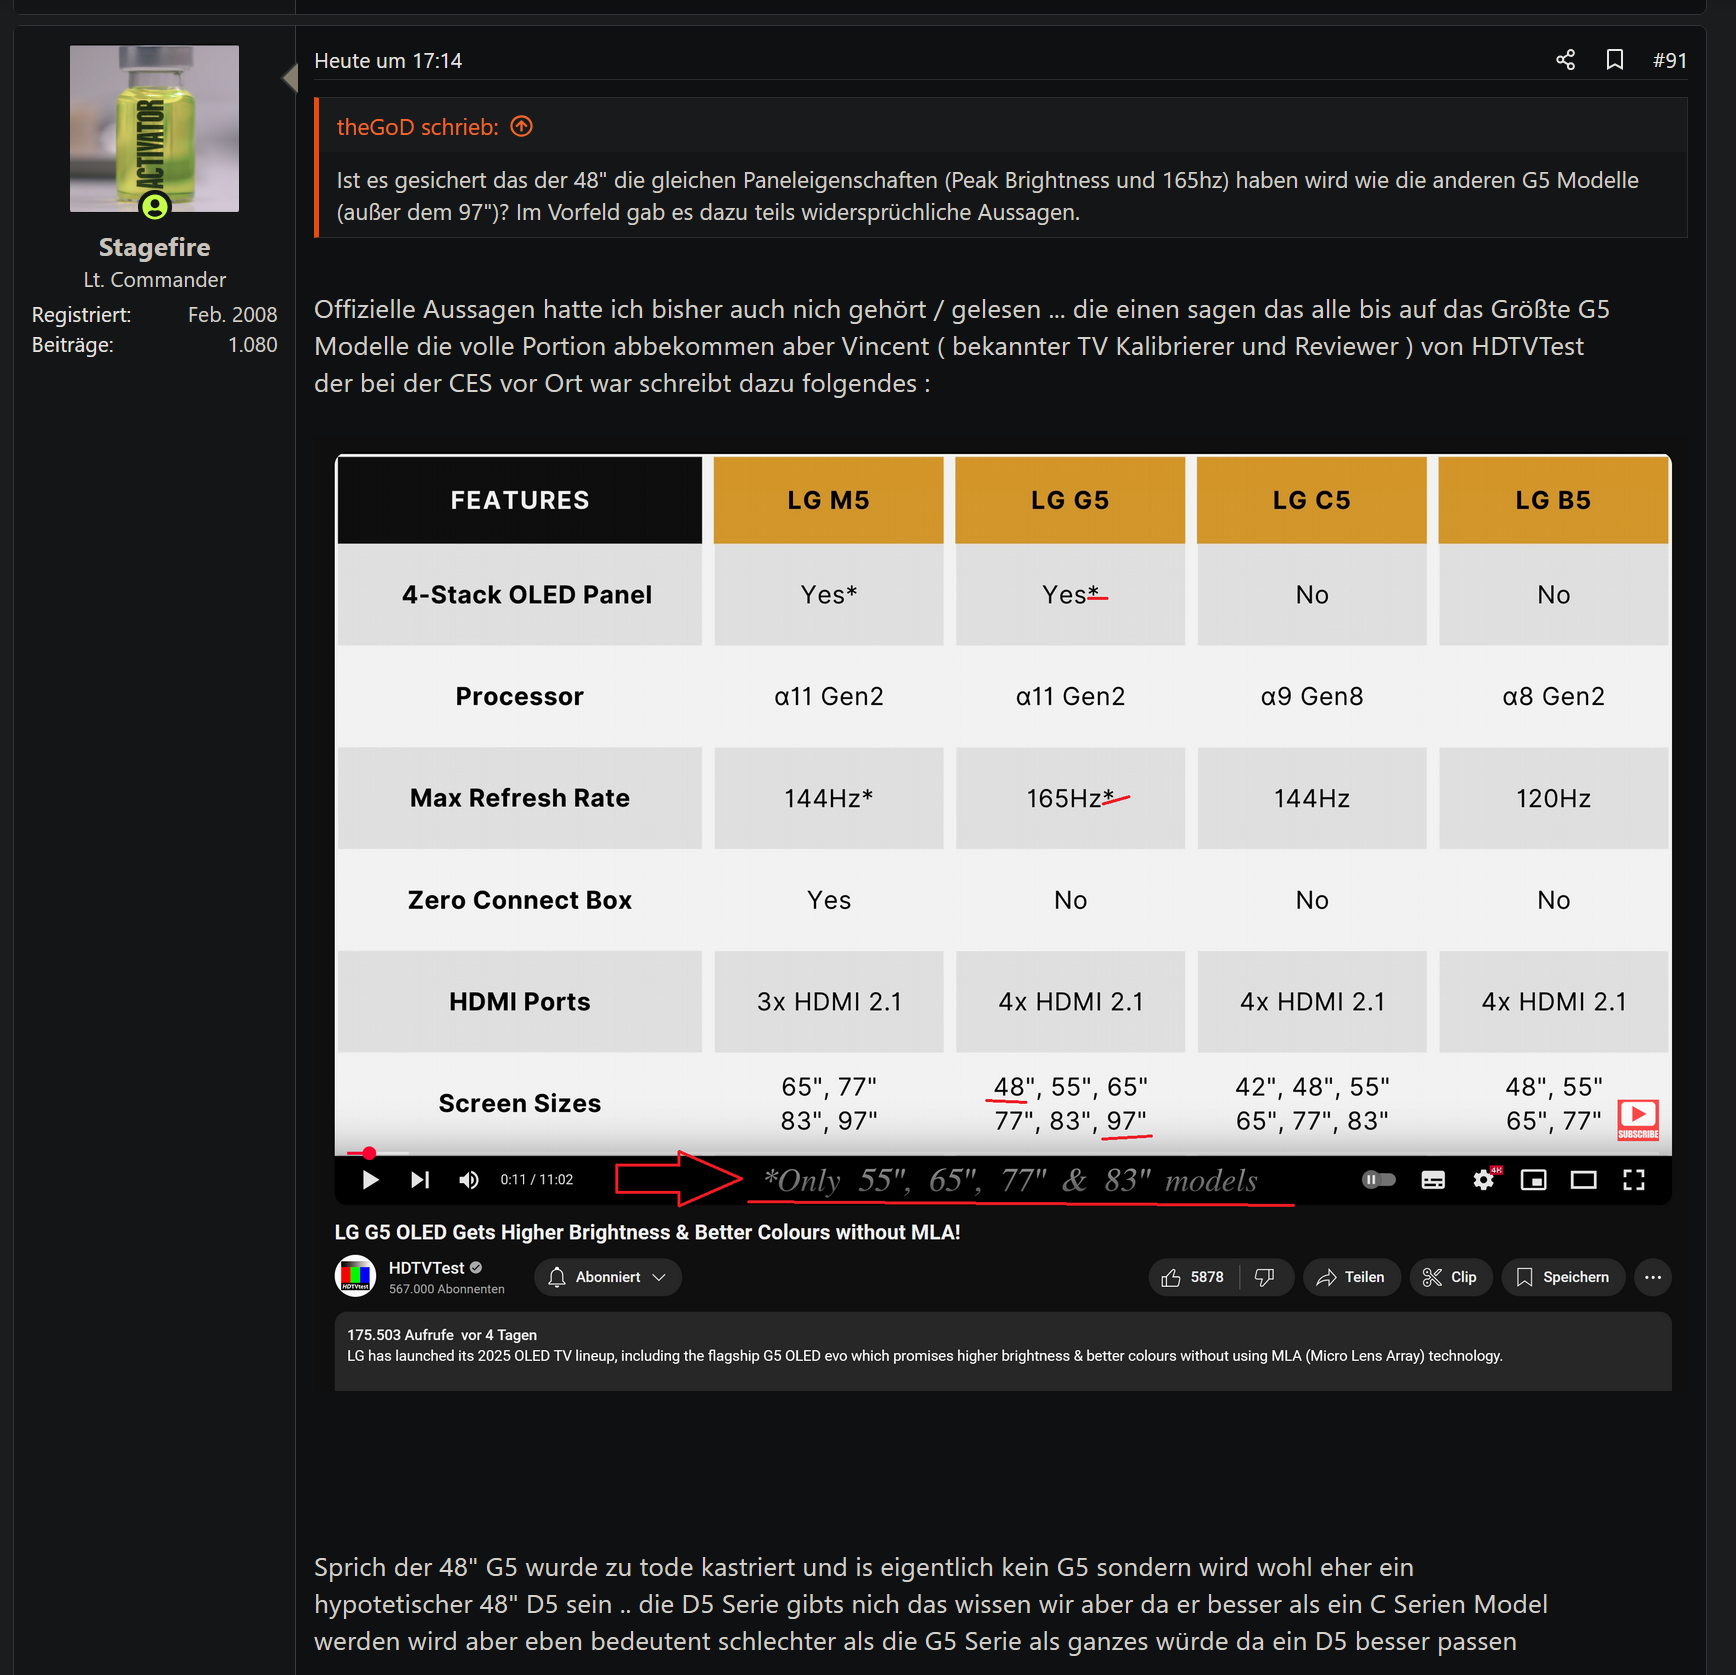Disable the autoplay toggle
This screenshot has width=1736, height=1675.
[x=1380, y=1180]
